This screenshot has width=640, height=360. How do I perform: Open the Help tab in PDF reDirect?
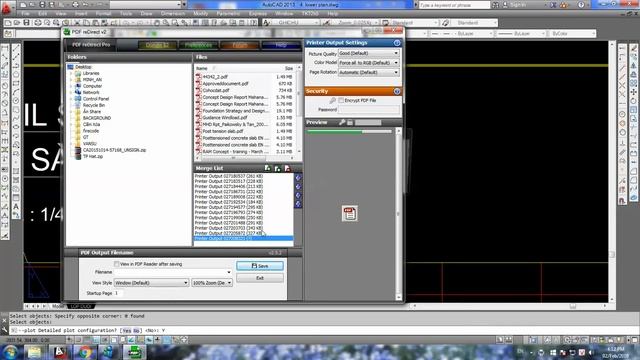coord(281,45)
